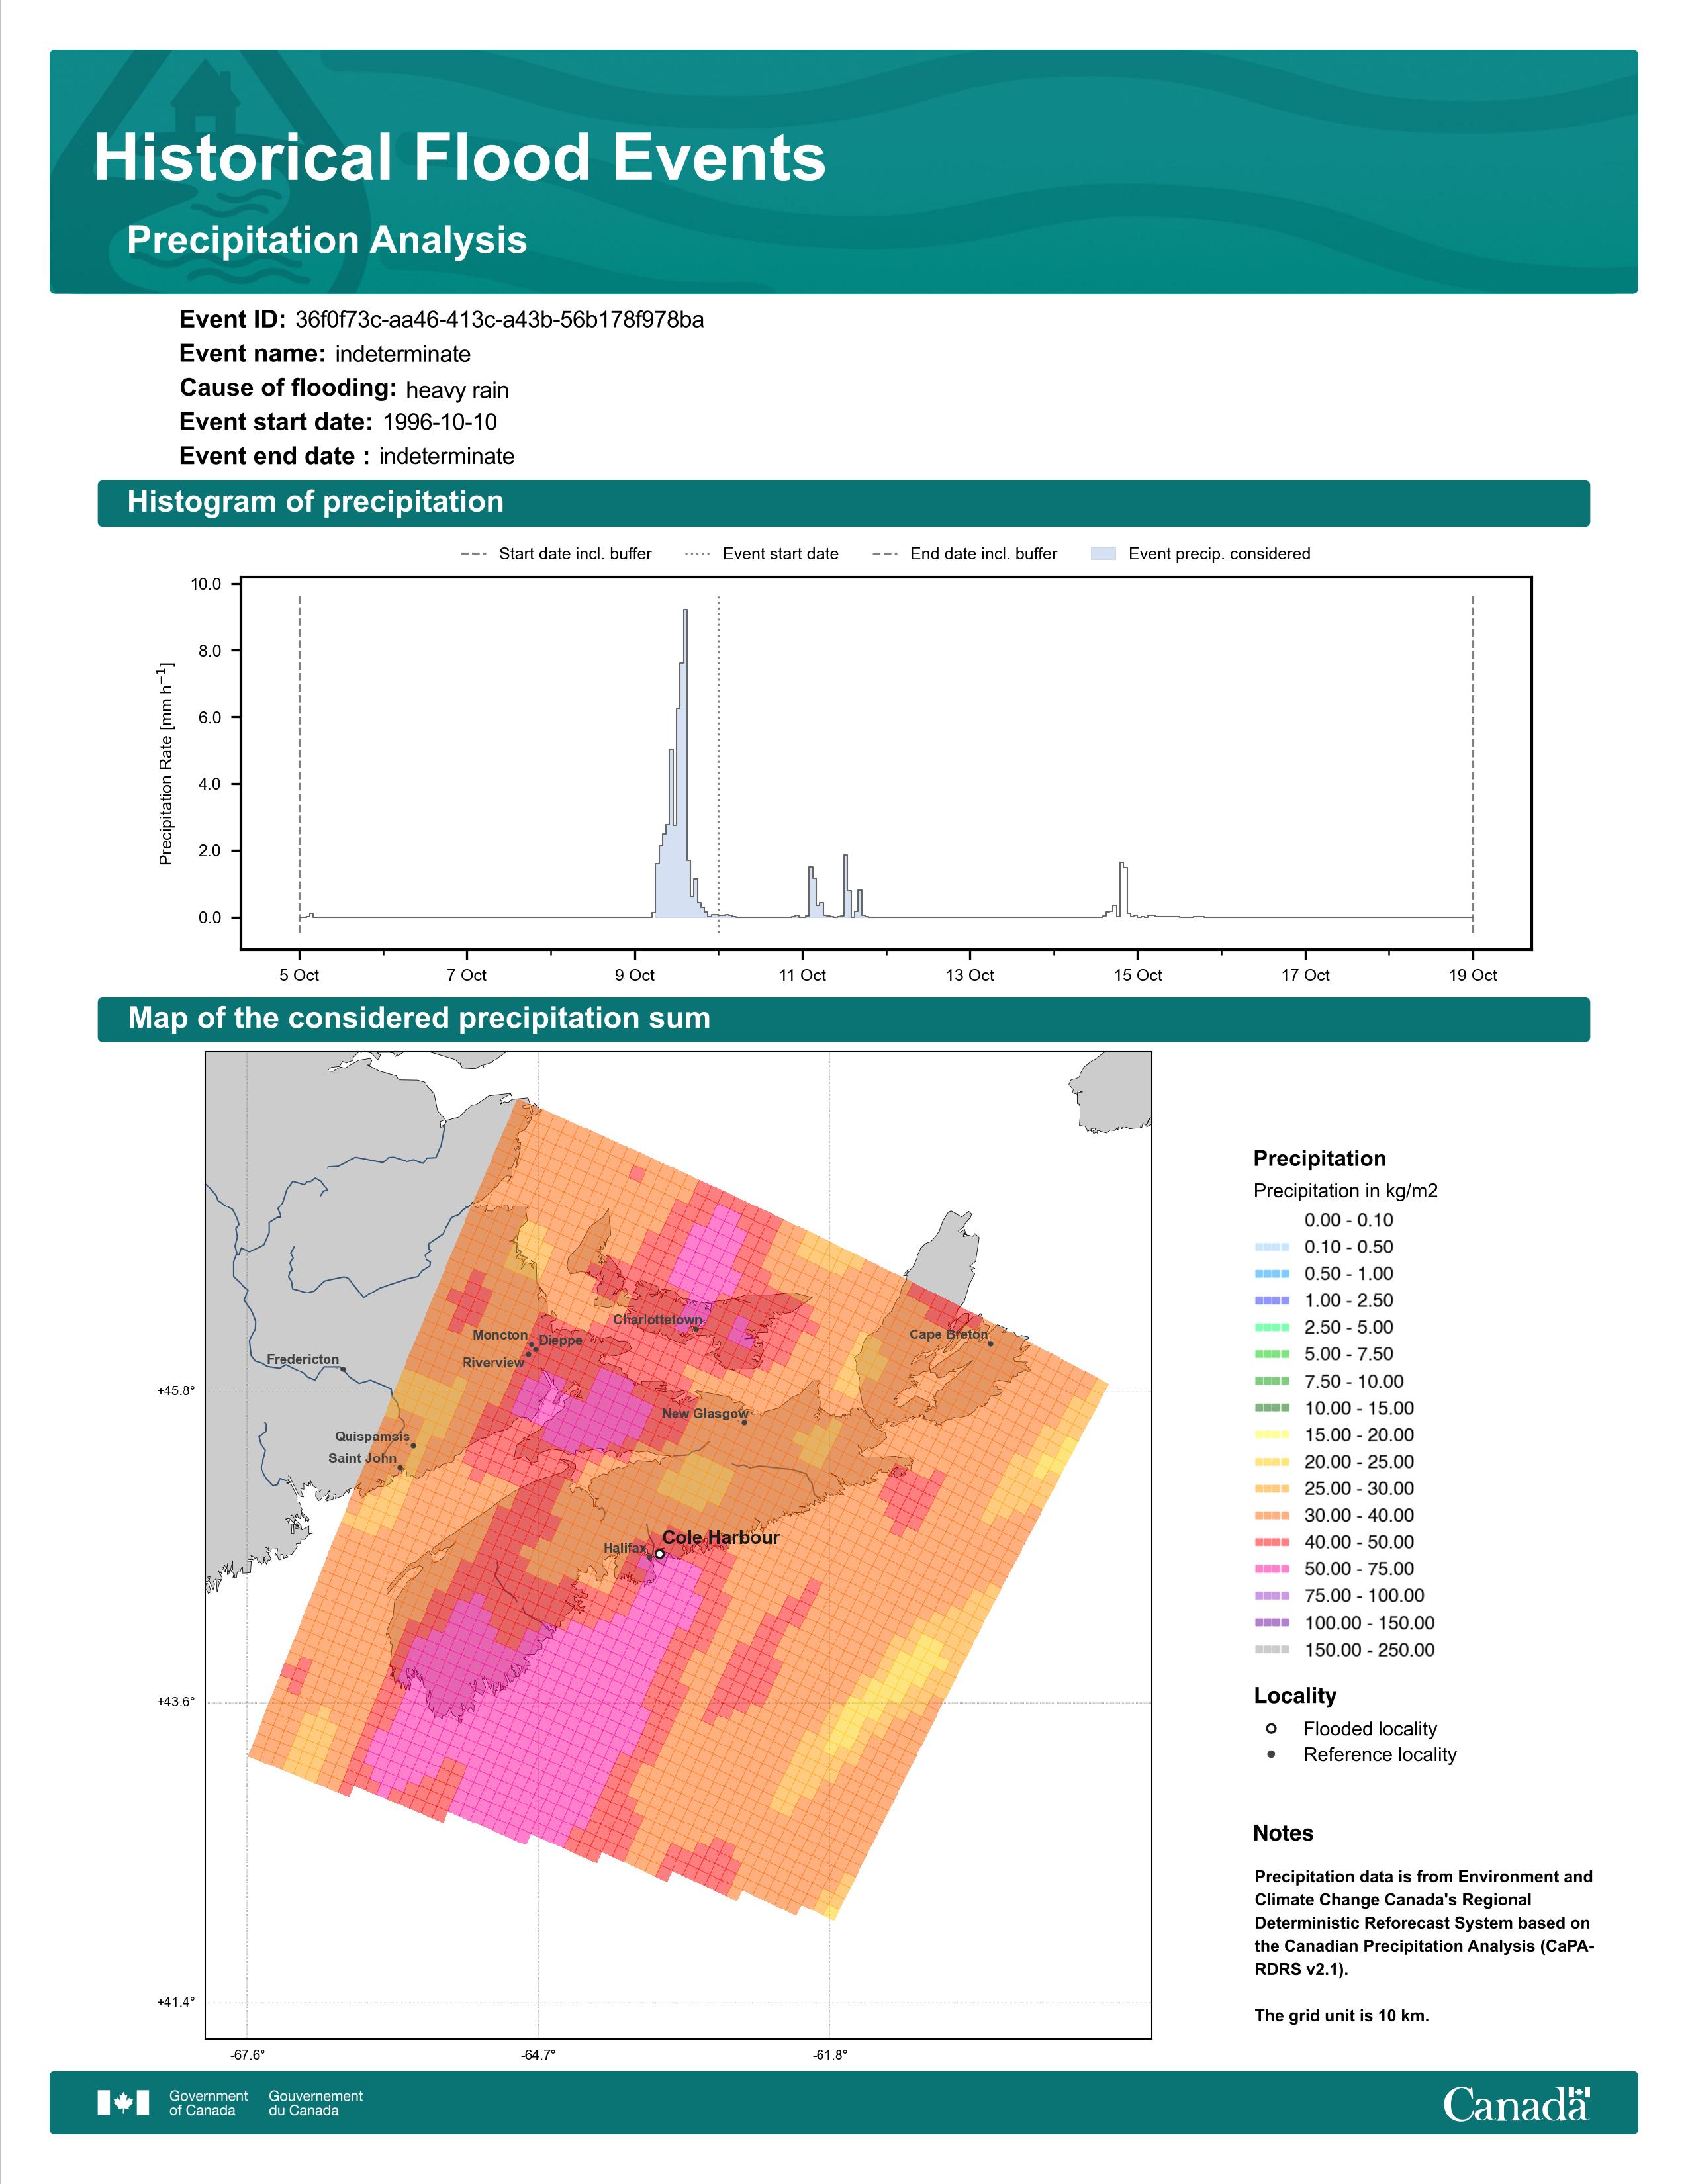The image size is (1688, 2184).
Task: Click the Moncton label on map
Action: pyautogui.click(x=500, y=1335)
